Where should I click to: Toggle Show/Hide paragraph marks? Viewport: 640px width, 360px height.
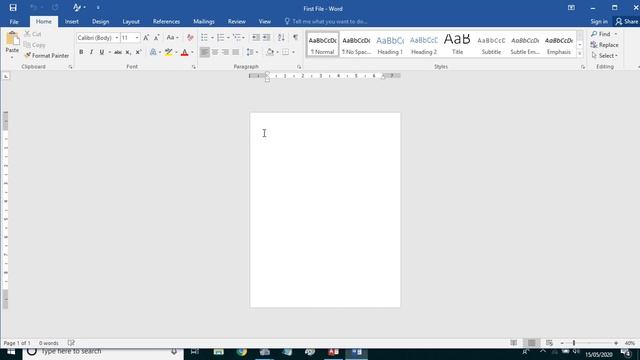coord(296,38)
